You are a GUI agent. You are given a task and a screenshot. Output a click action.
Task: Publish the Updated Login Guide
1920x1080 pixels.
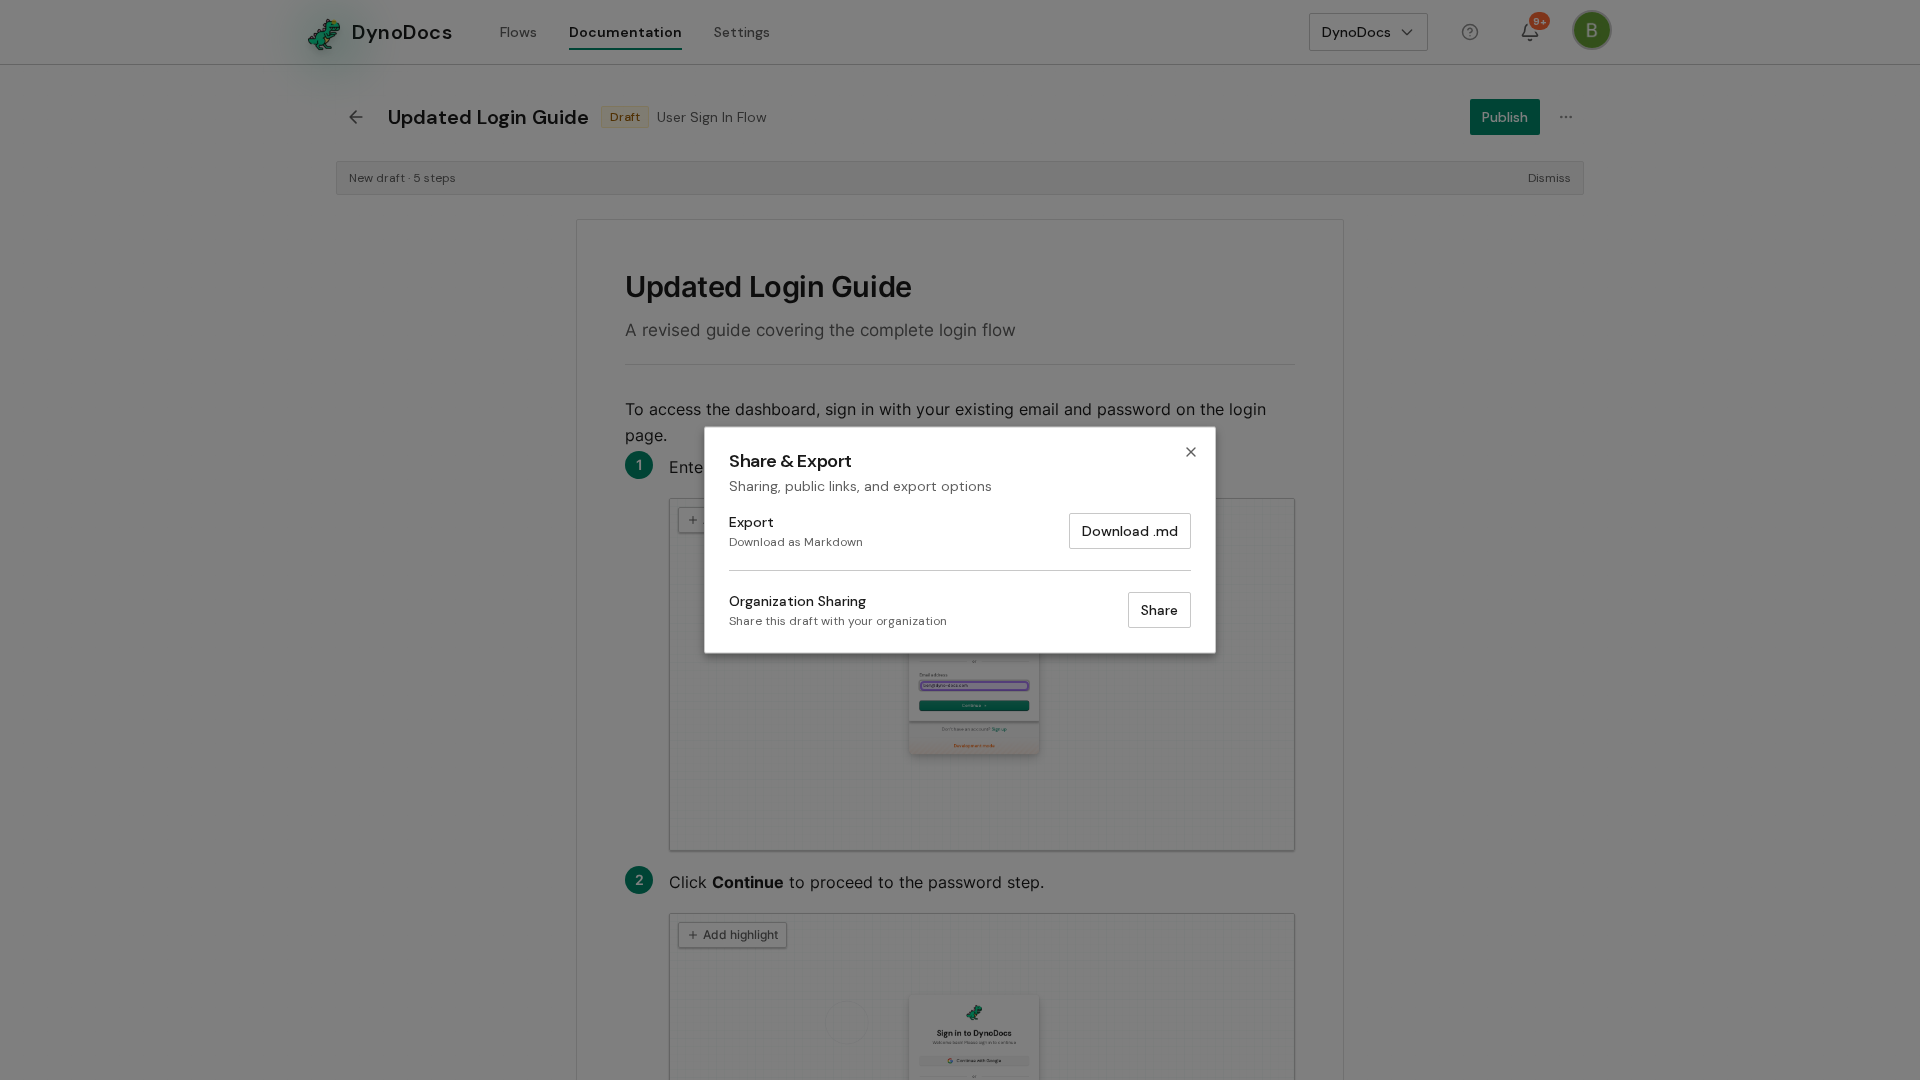click(1504, 117)
